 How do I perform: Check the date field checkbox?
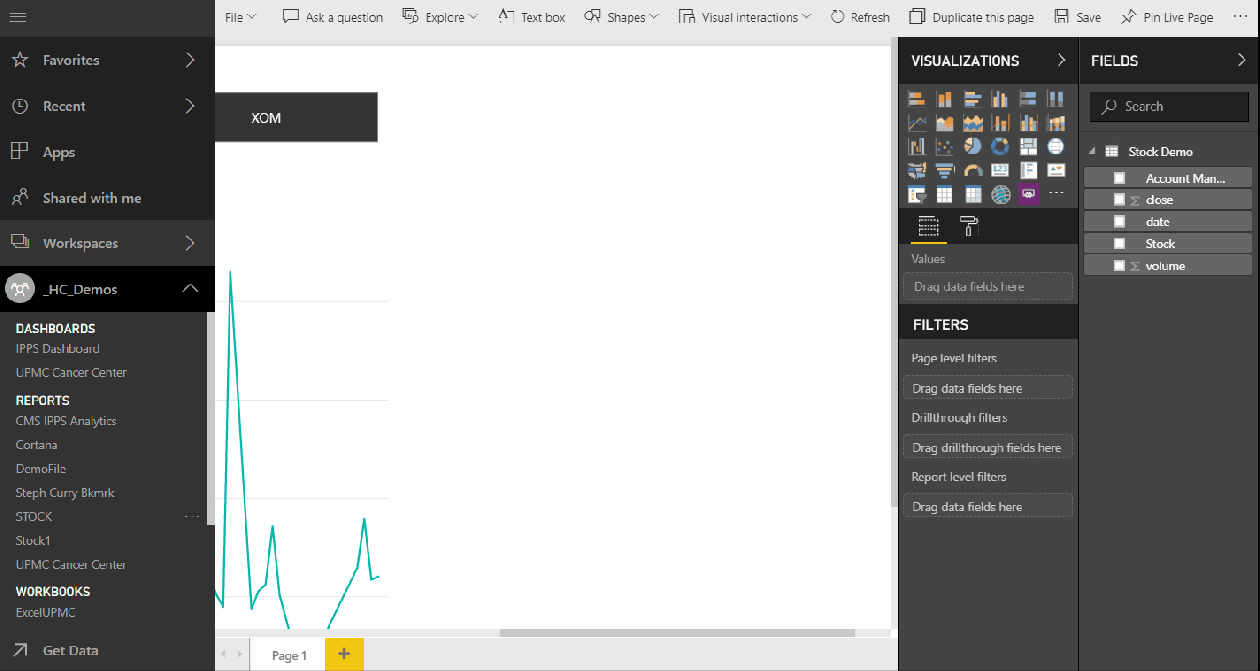tap(1120, 222)
